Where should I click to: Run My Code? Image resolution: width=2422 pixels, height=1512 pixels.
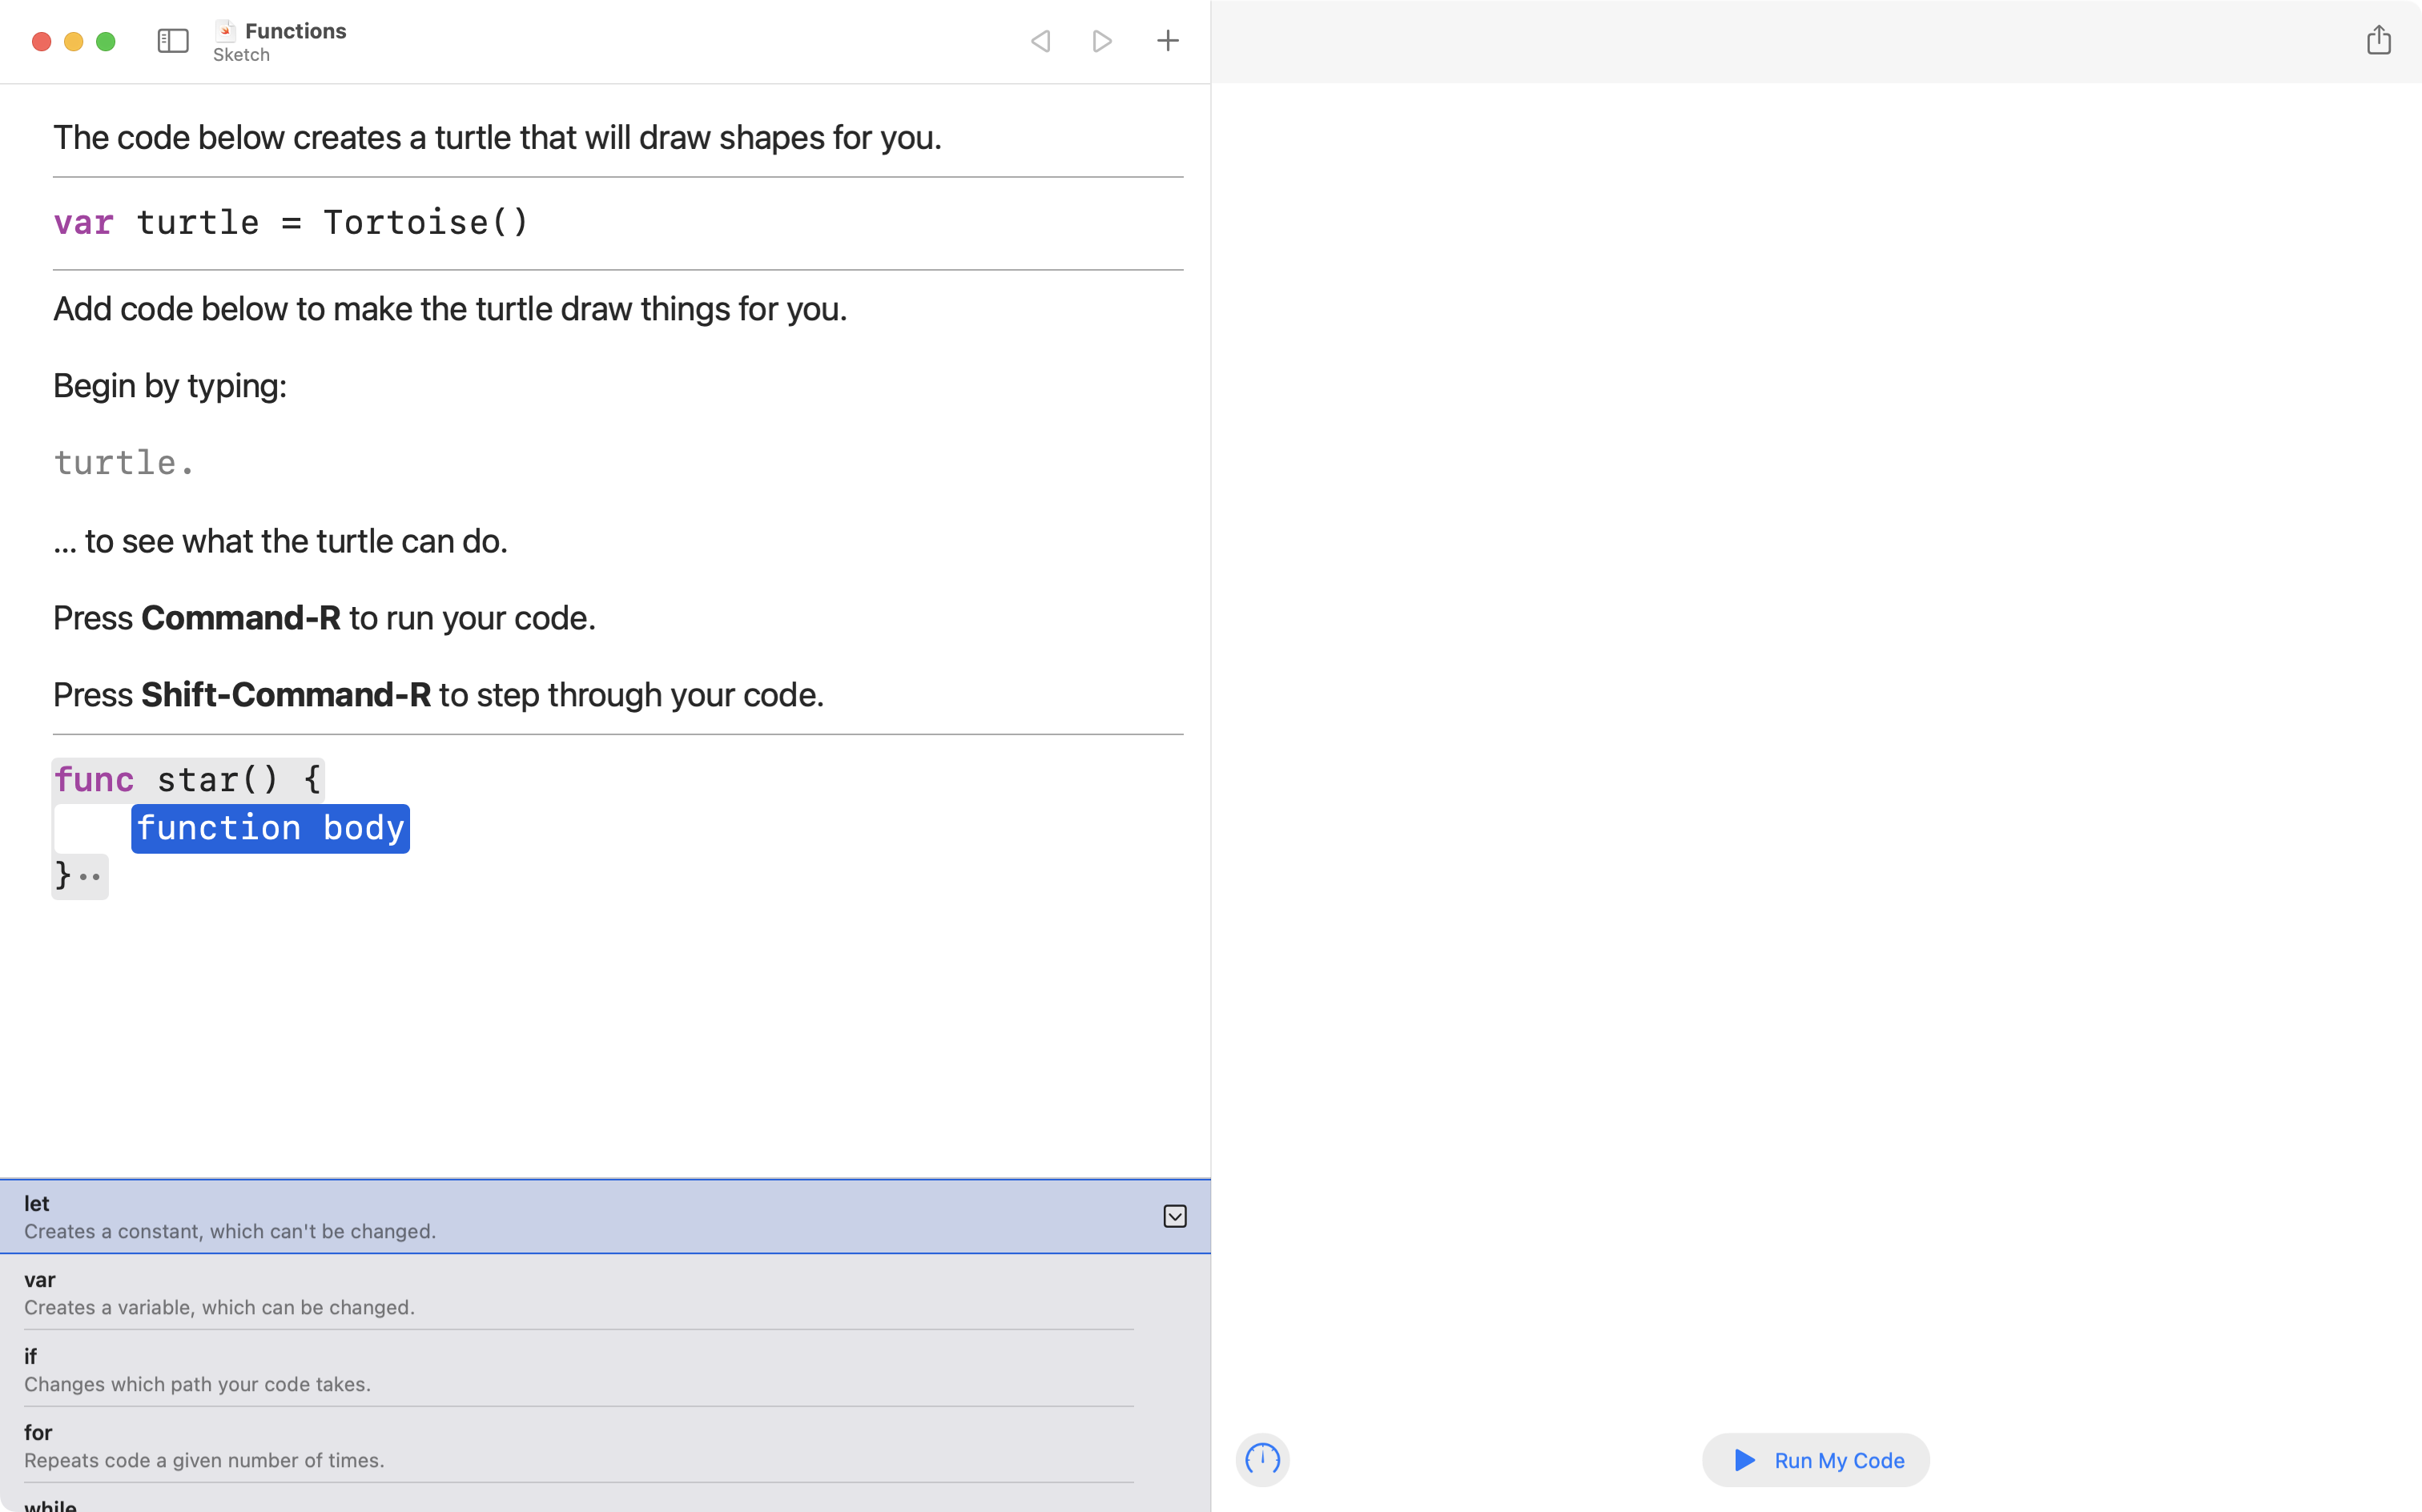point(1815,1460)
